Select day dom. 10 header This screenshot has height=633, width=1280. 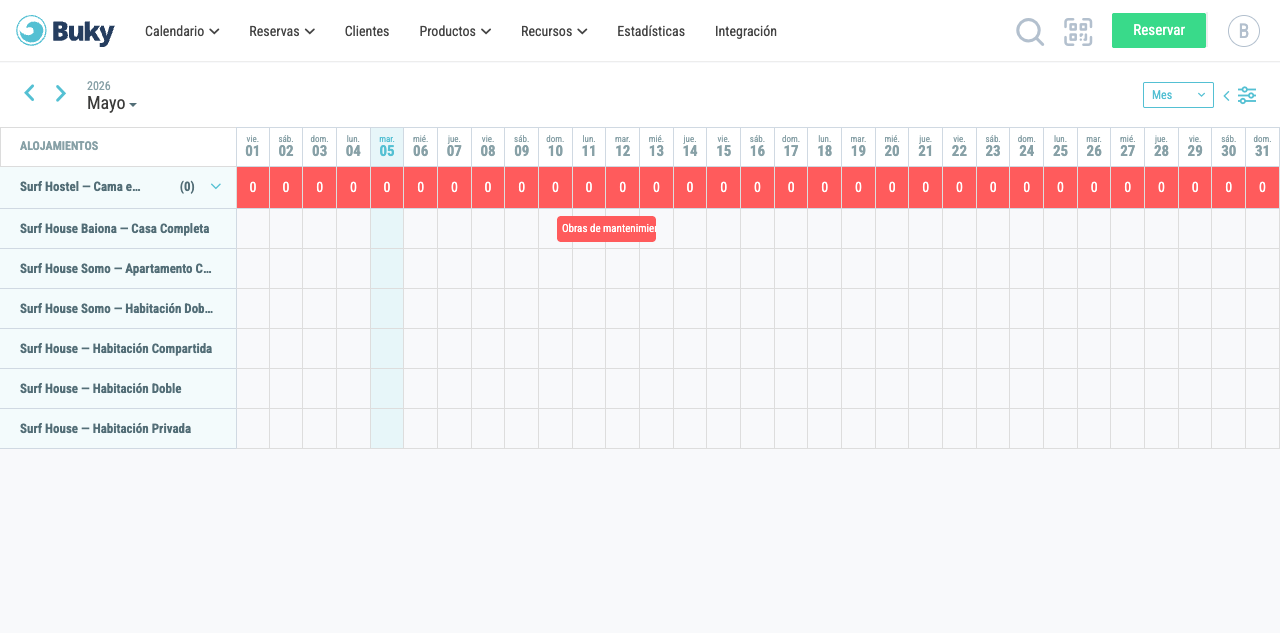coord(555,147)
